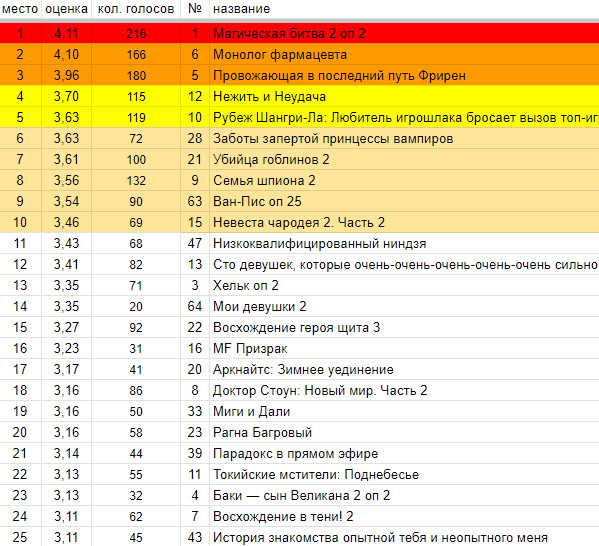Click the rating 3,70 for Нежить и Неудача
Viewport: 599px width, 546px height.
tap(66, 96)
